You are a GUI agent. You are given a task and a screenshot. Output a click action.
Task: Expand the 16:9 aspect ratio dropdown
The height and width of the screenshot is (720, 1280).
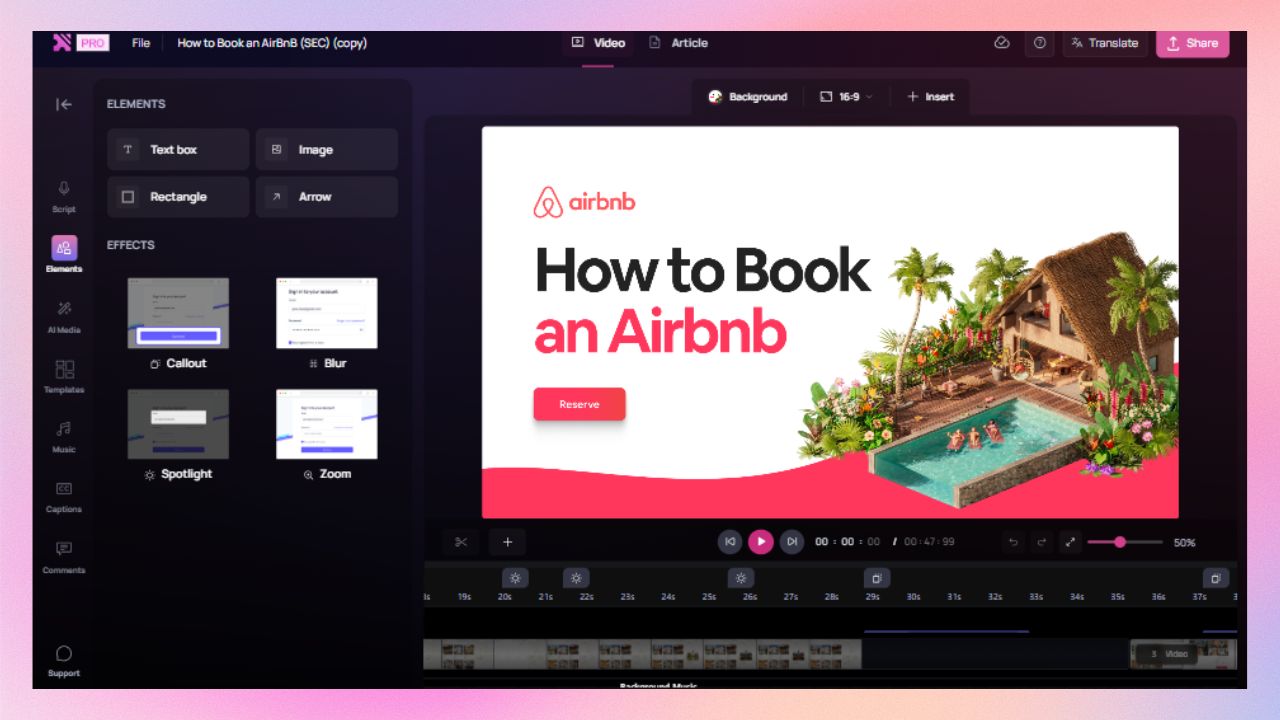(846, 97)
